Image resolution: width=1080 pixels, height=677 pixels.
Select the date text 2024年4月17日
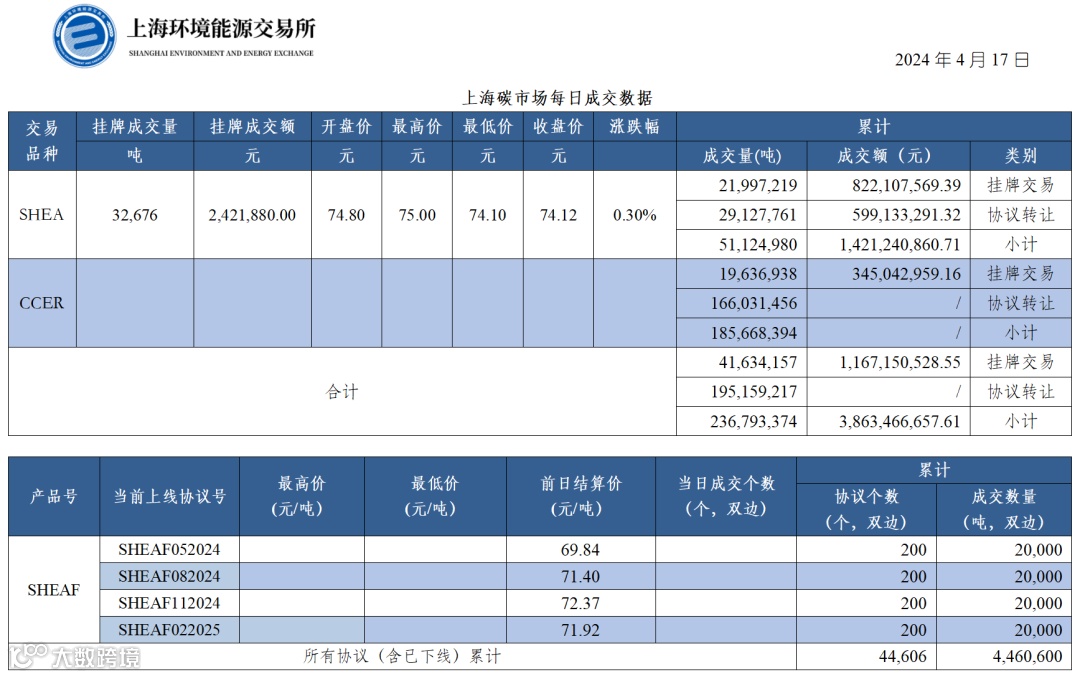(x=962, y=60)
